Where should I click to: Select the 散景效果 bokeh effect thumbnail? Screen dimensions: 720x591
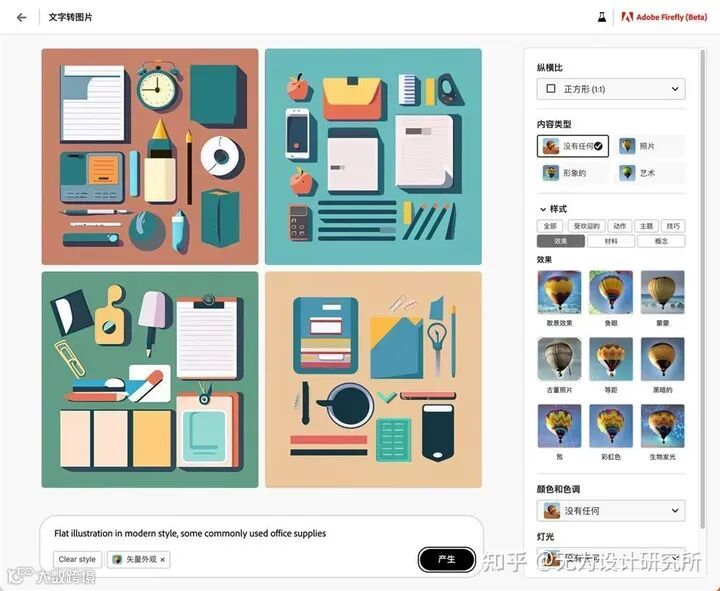click(559, 292)
